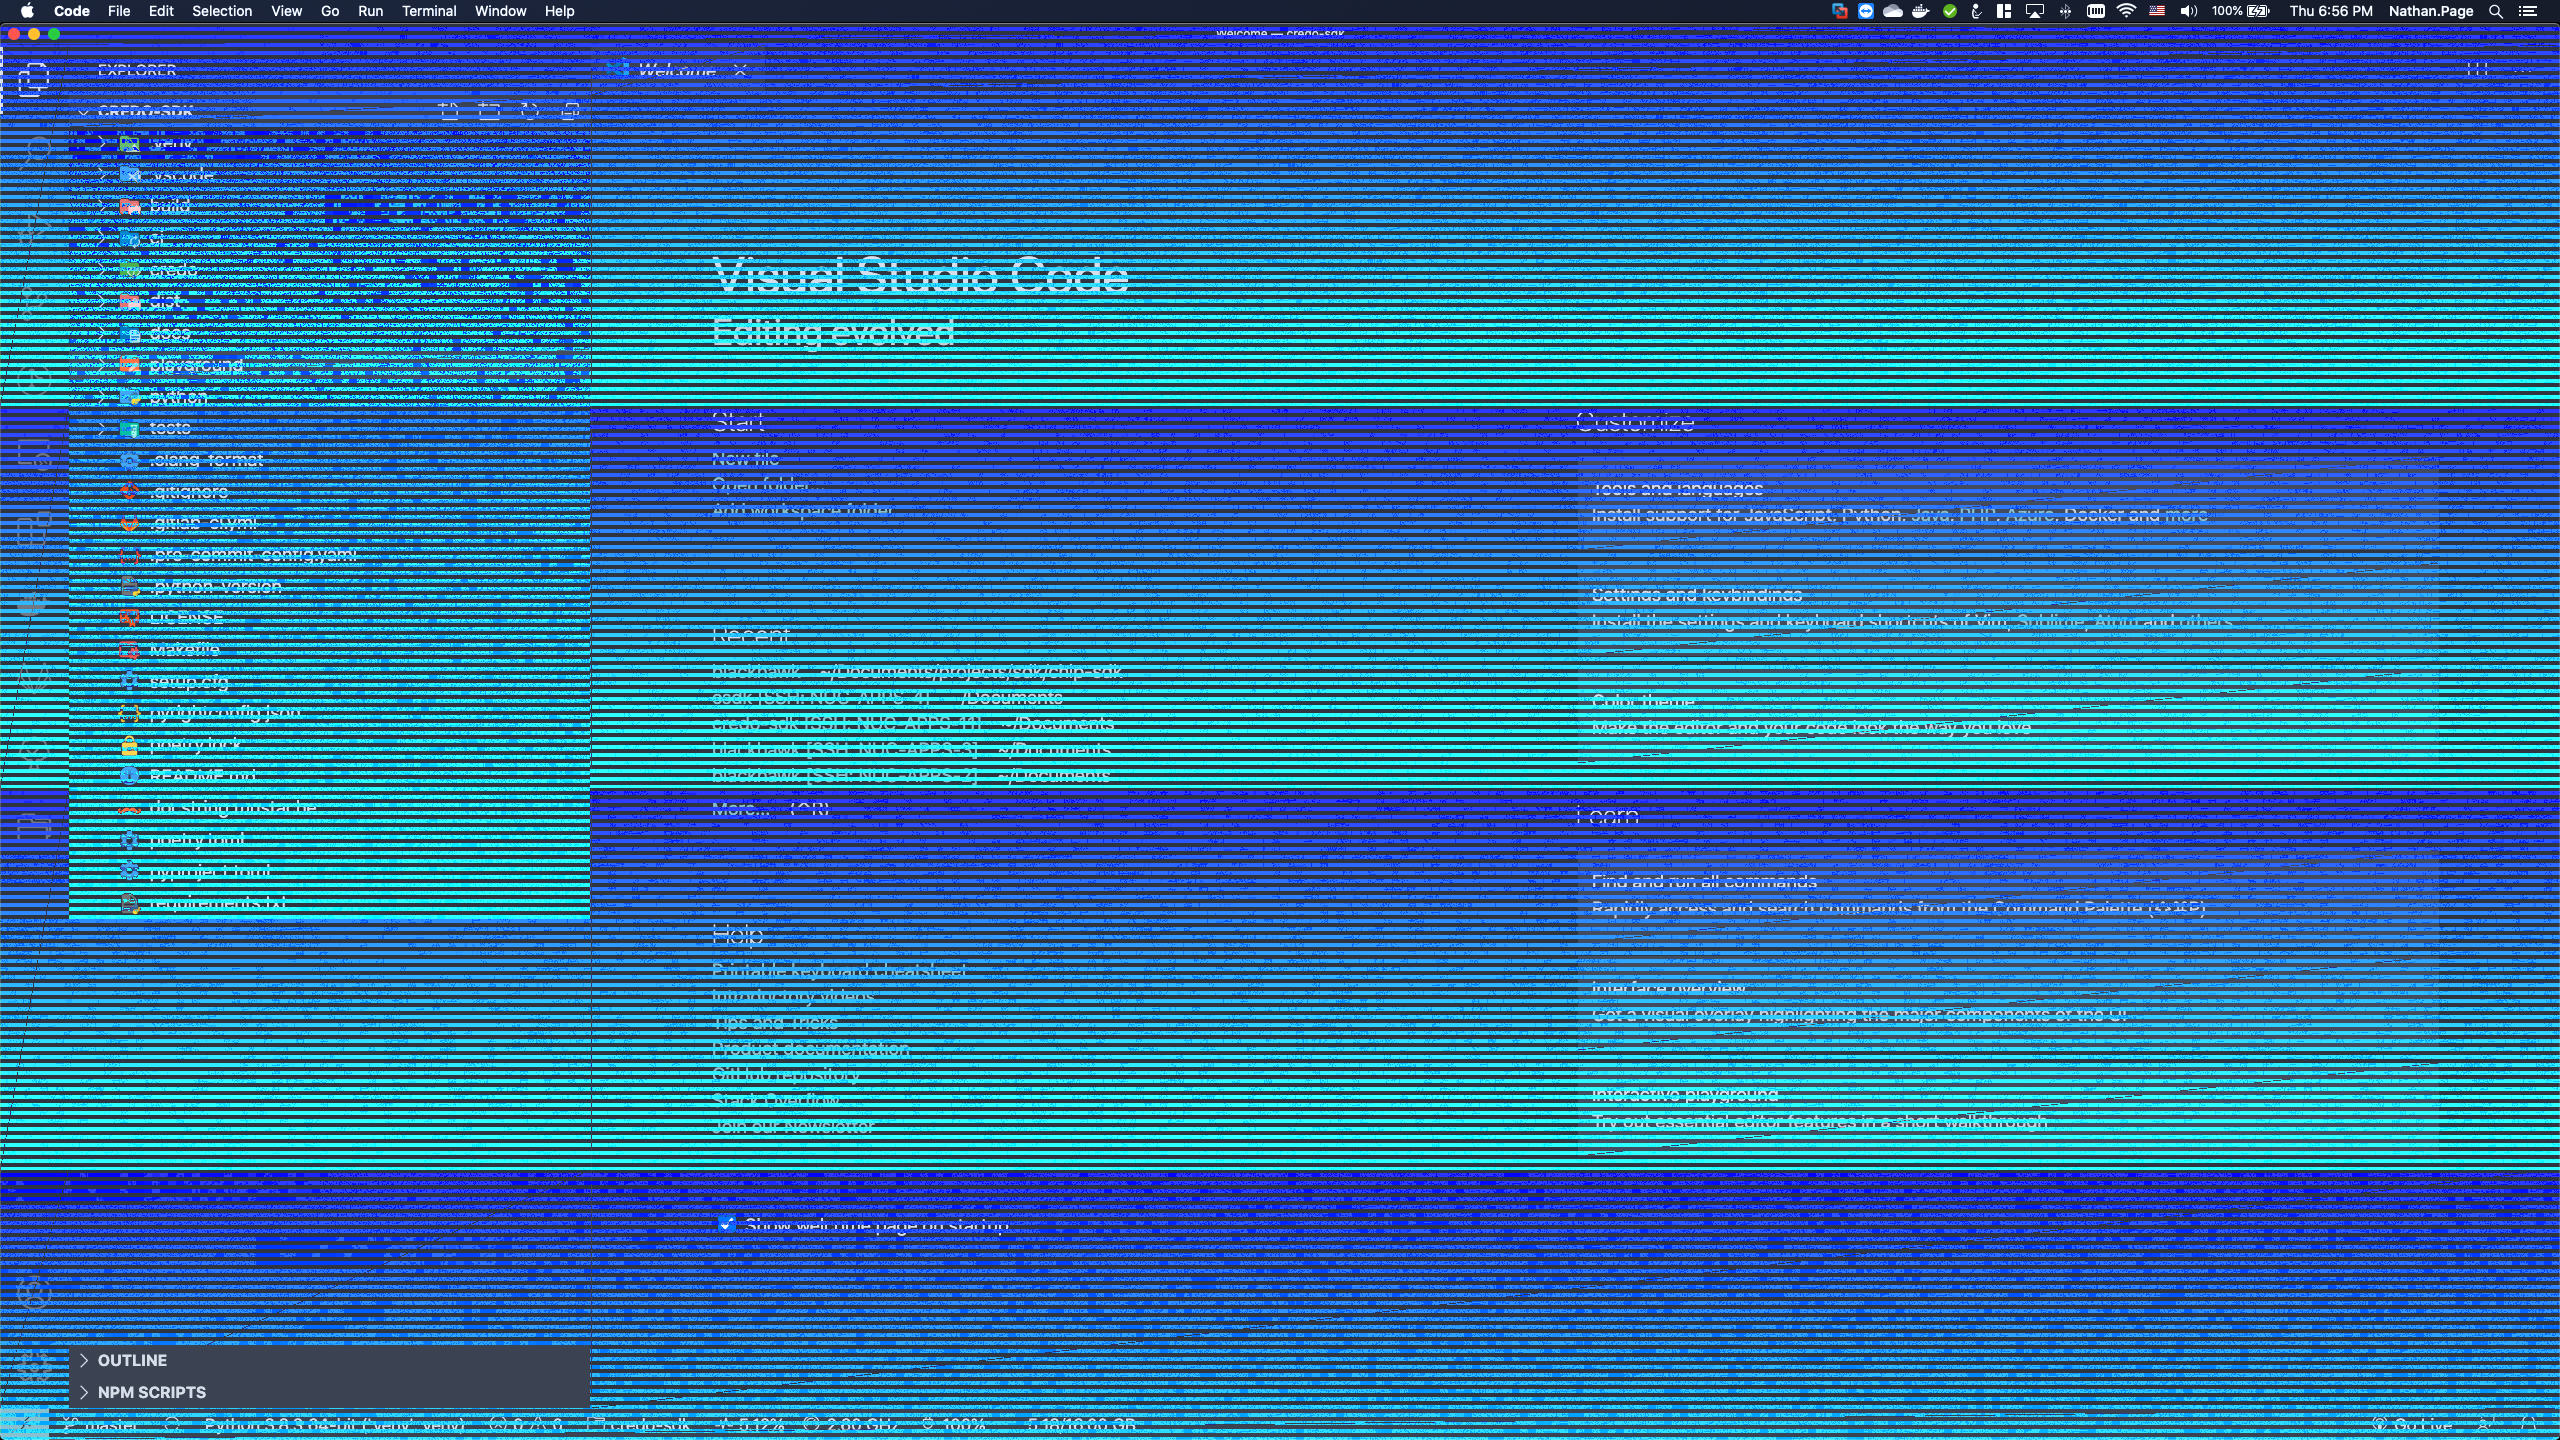2560x1440 pixels.
Task: Expand the OUTLINE section
Action: tap(329, 1360)
